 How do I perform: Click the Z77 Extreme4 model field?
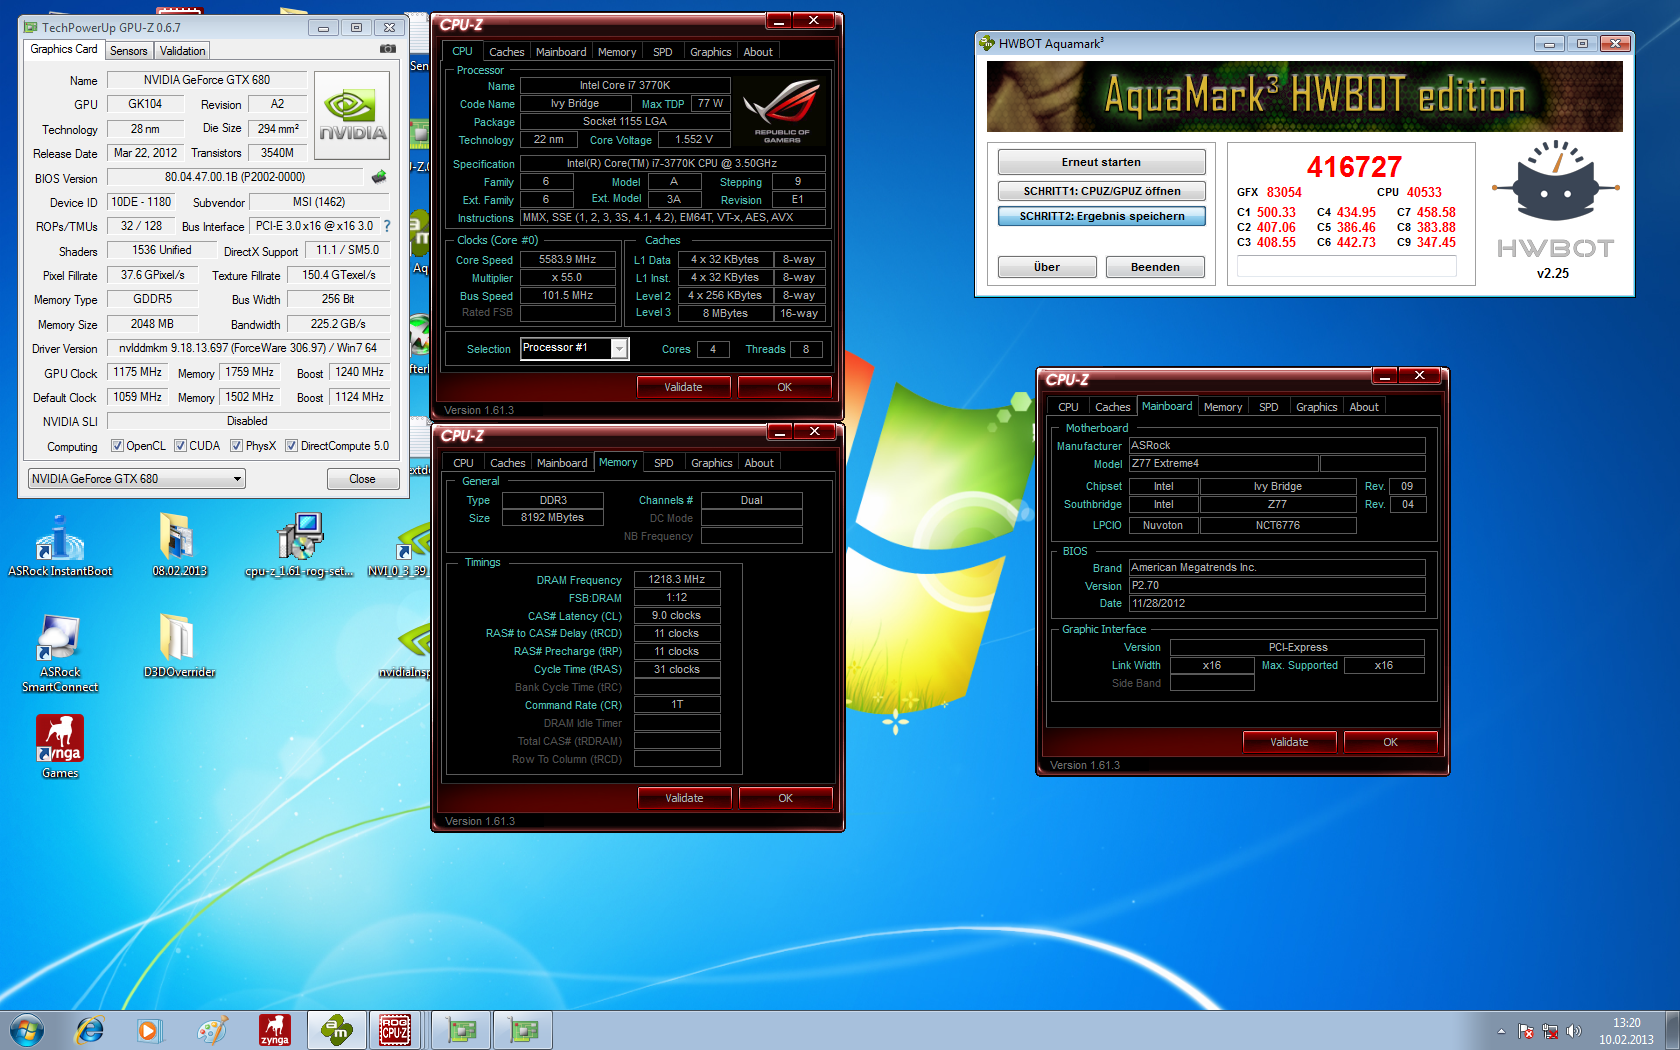(1223, 464)
